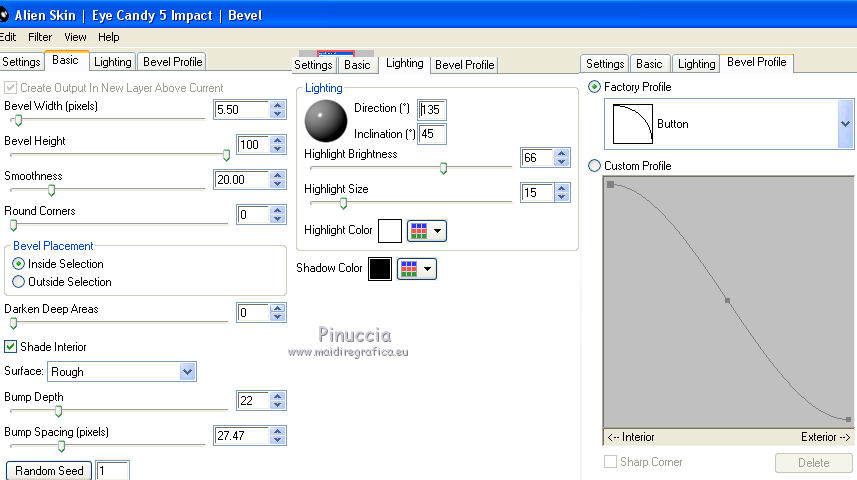Increase Bevel Height with up arrow
Screen dimensions: 857x480
[x=278, y=140]
